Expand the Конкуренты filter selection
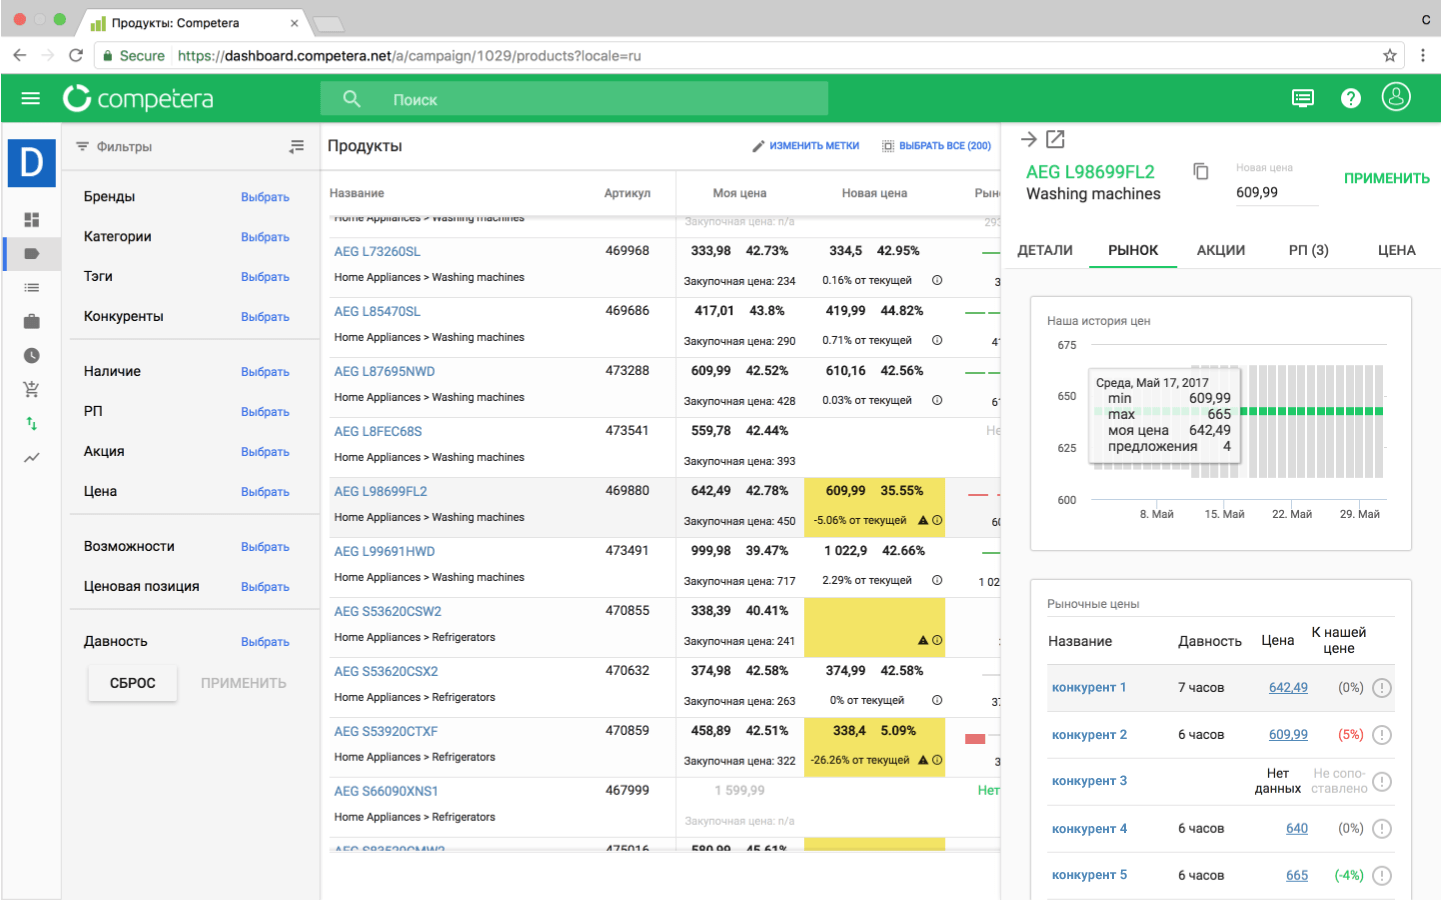 point(264,317)
